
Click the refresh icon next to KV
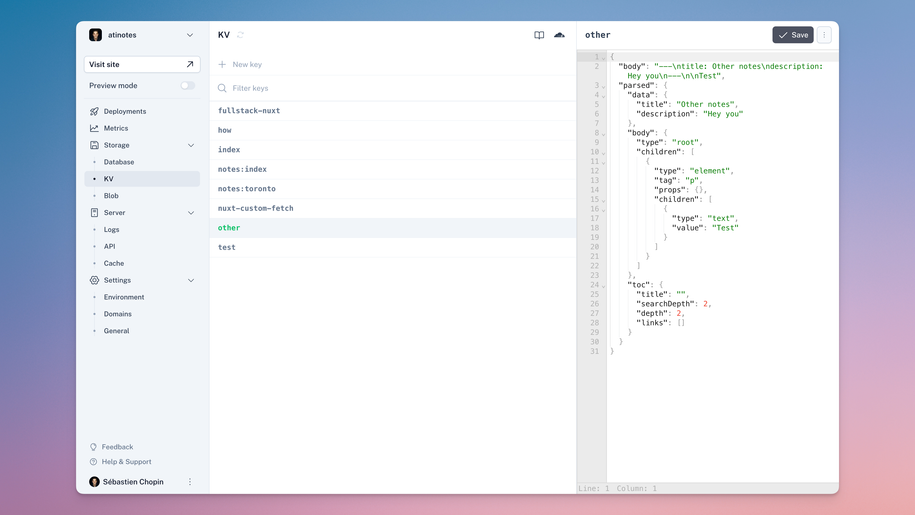click(240, 35)
